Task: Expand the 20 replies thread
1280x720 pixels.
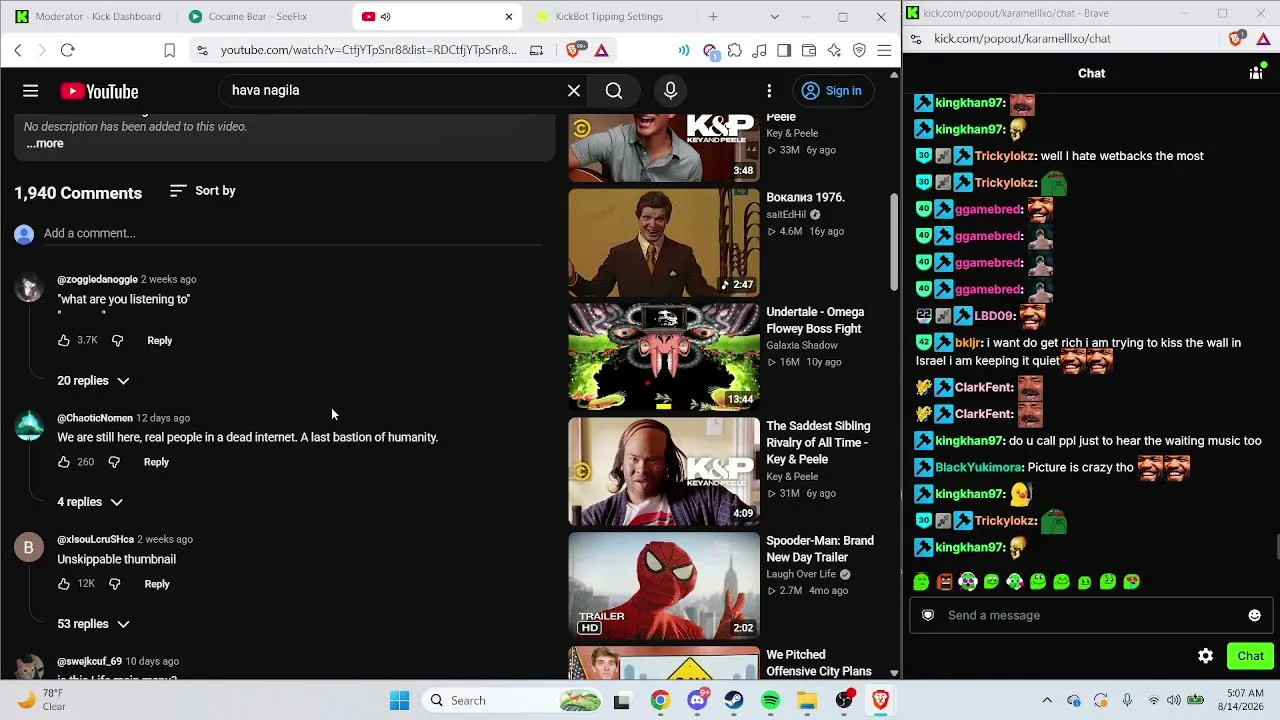Action: 93,381
